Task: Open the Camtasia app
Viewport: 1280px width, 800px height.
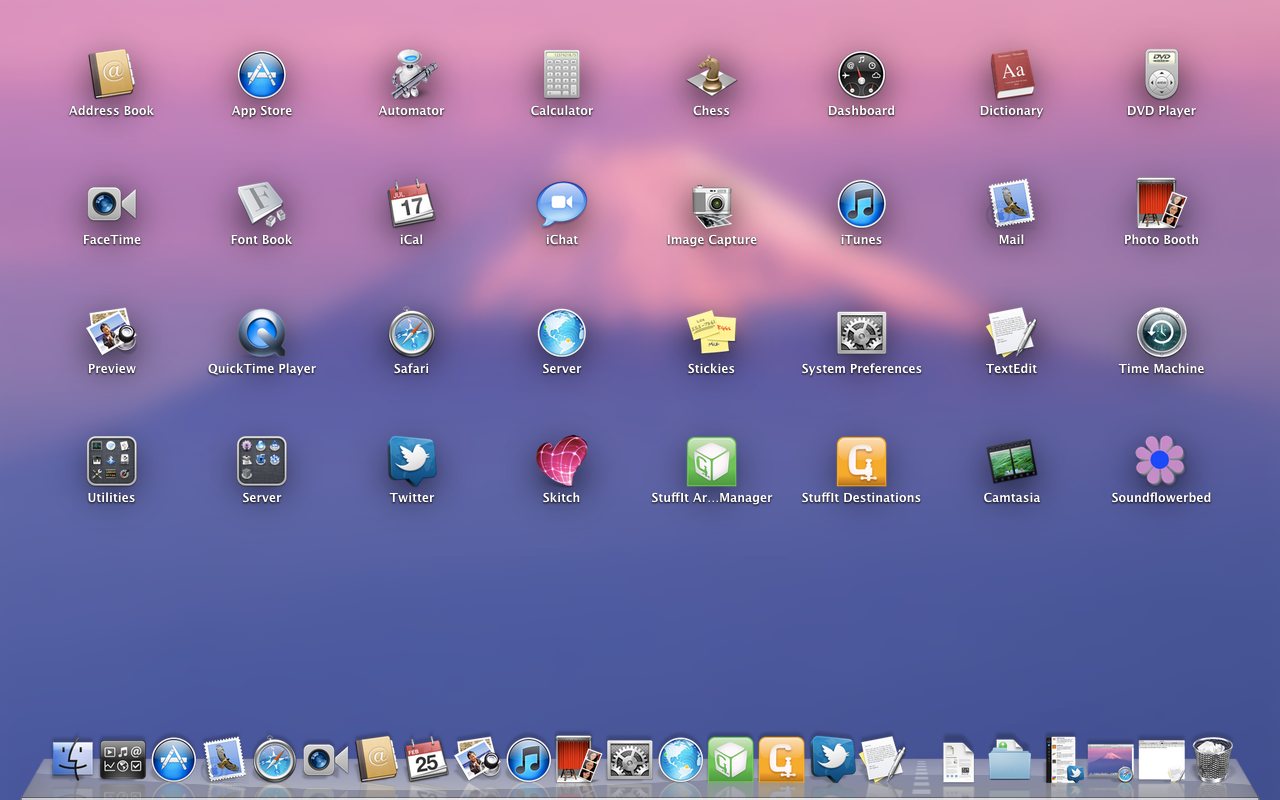Action: pos(1011,462)
